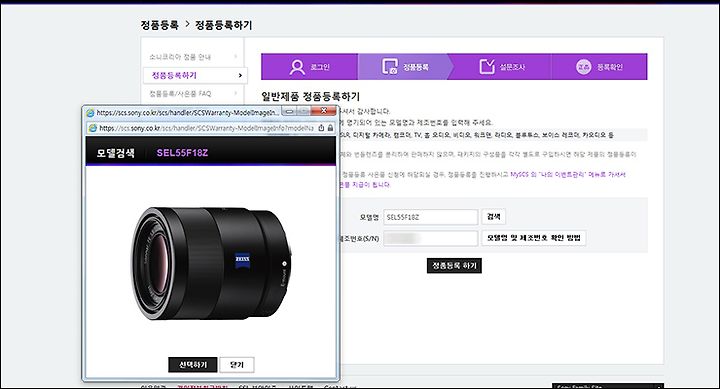
Task: Click the compatibility icon beside the lock
Action: [321, 128]
